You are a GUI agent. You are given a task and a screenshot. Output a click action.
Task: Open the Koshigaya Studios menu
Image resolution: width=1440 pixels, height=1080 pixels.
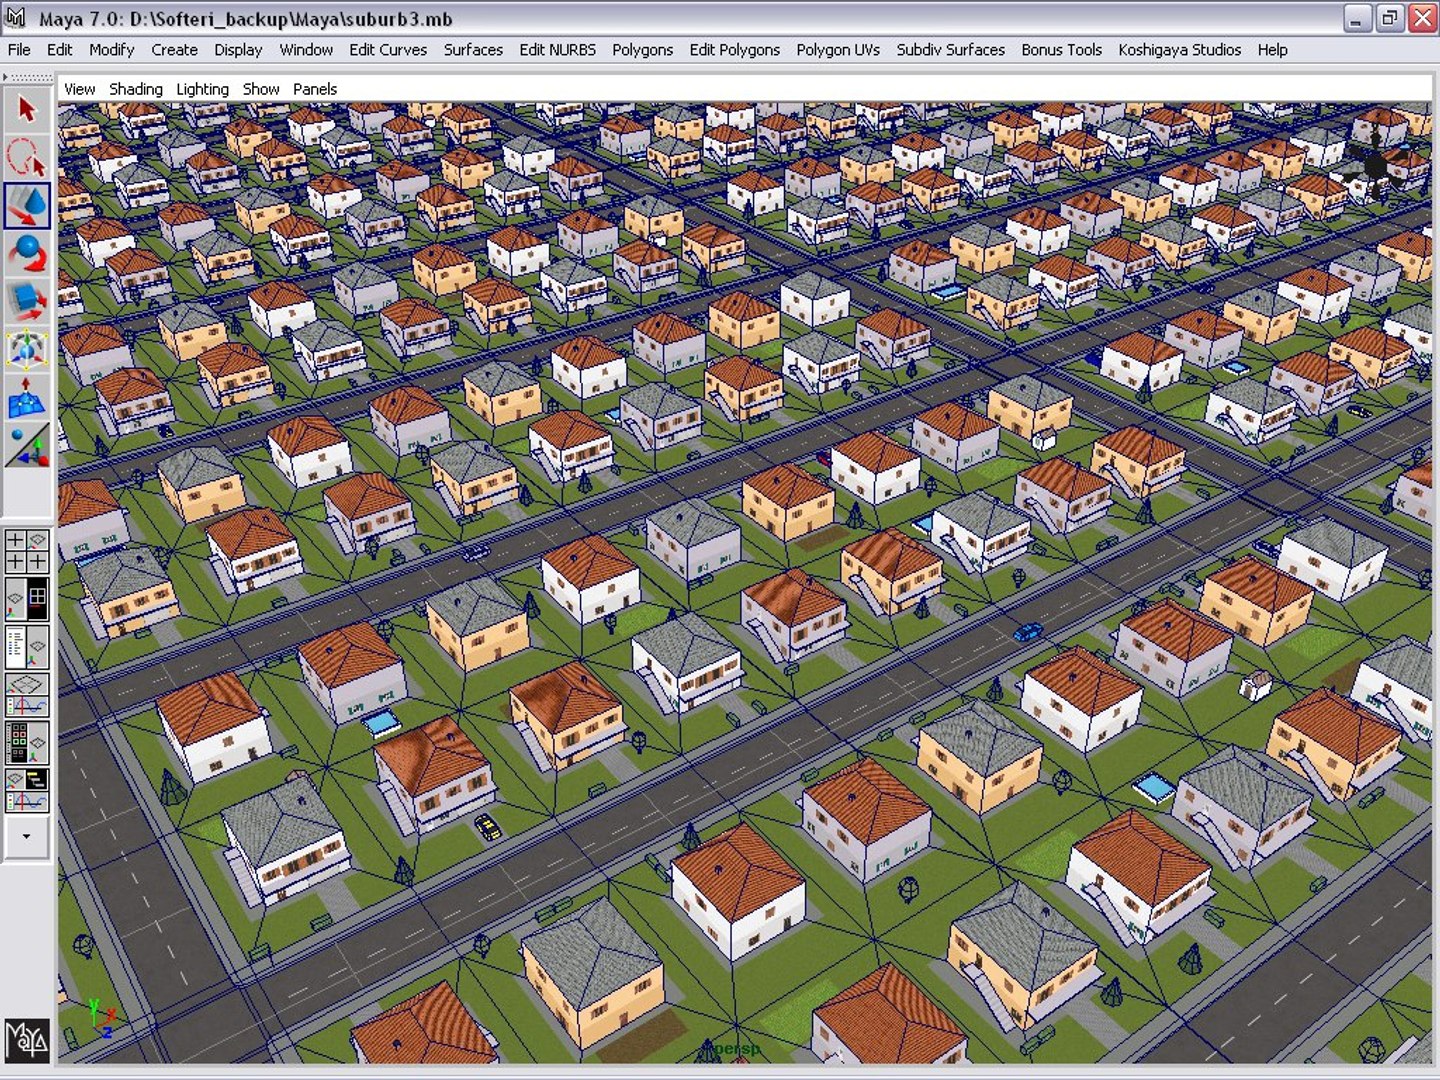coord(1180,50)
